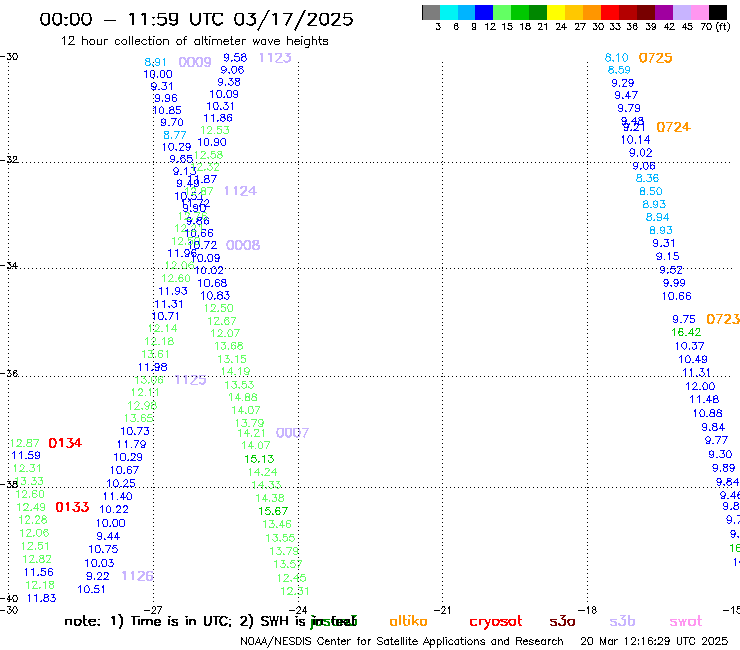This screenshot has width=740, height=650.
Task: Click the altika track label 0723
Action: tap(723, 319)
